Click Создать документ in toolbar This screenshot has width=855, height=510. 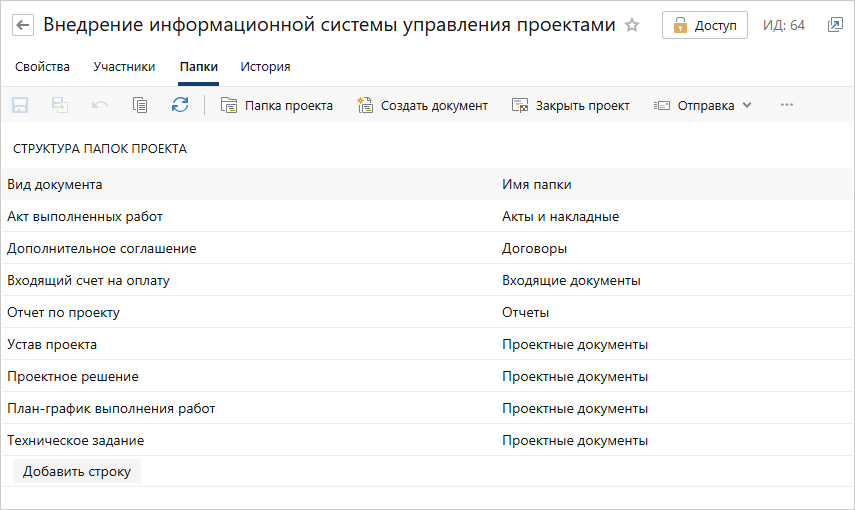click(x=422, y=105)
